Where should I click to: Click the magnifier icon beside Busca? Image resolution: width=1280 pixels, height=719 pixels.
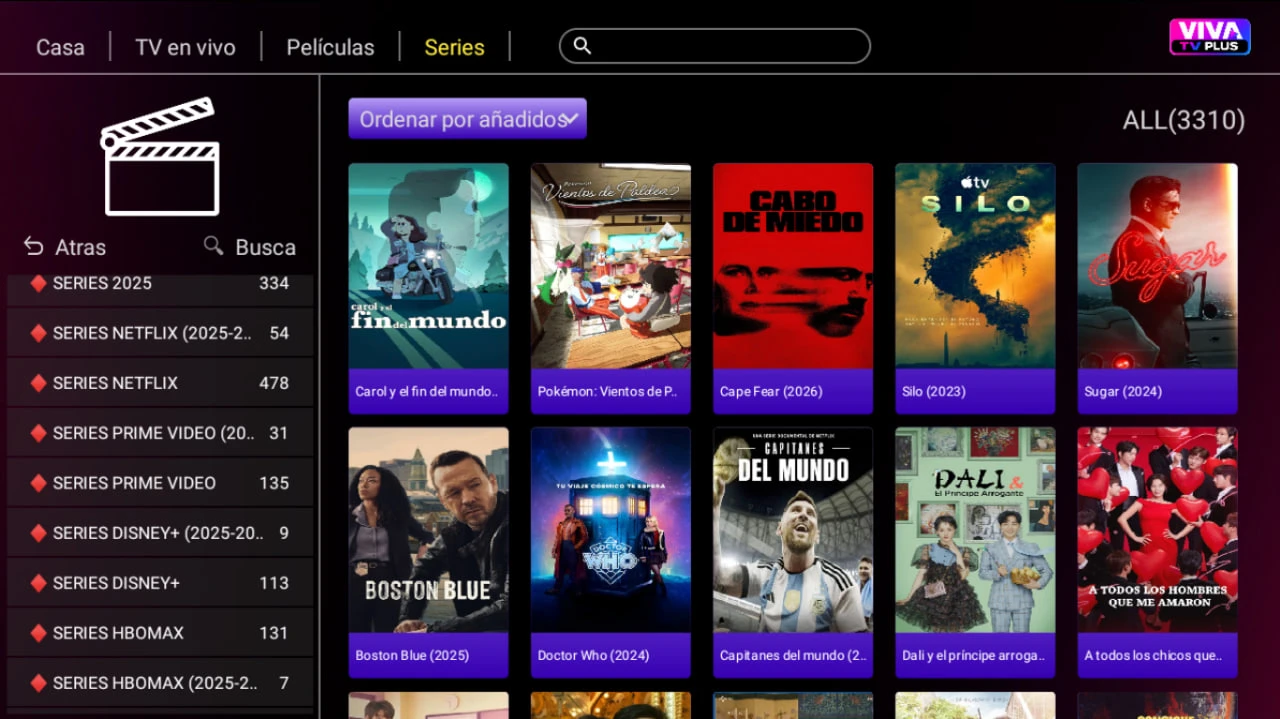point(213,245)
